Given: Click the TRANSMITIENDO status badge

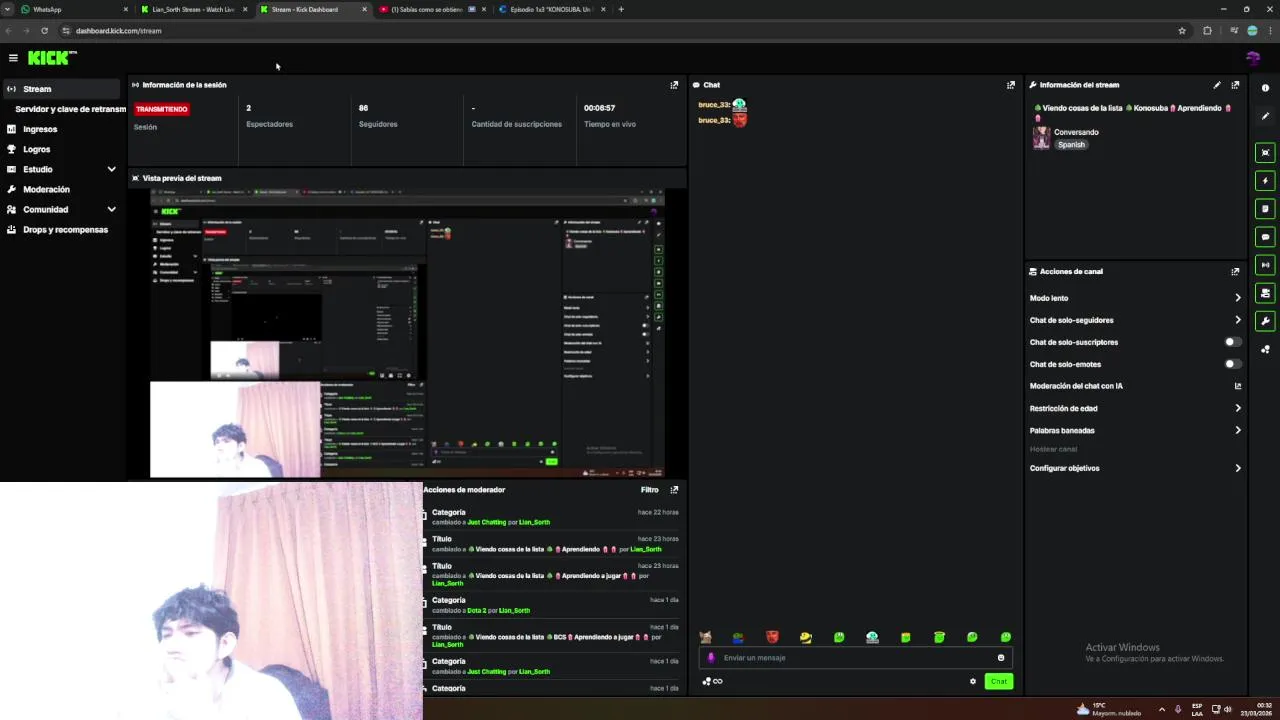Looking at the screenshot, I should click(x=162, y=109).
